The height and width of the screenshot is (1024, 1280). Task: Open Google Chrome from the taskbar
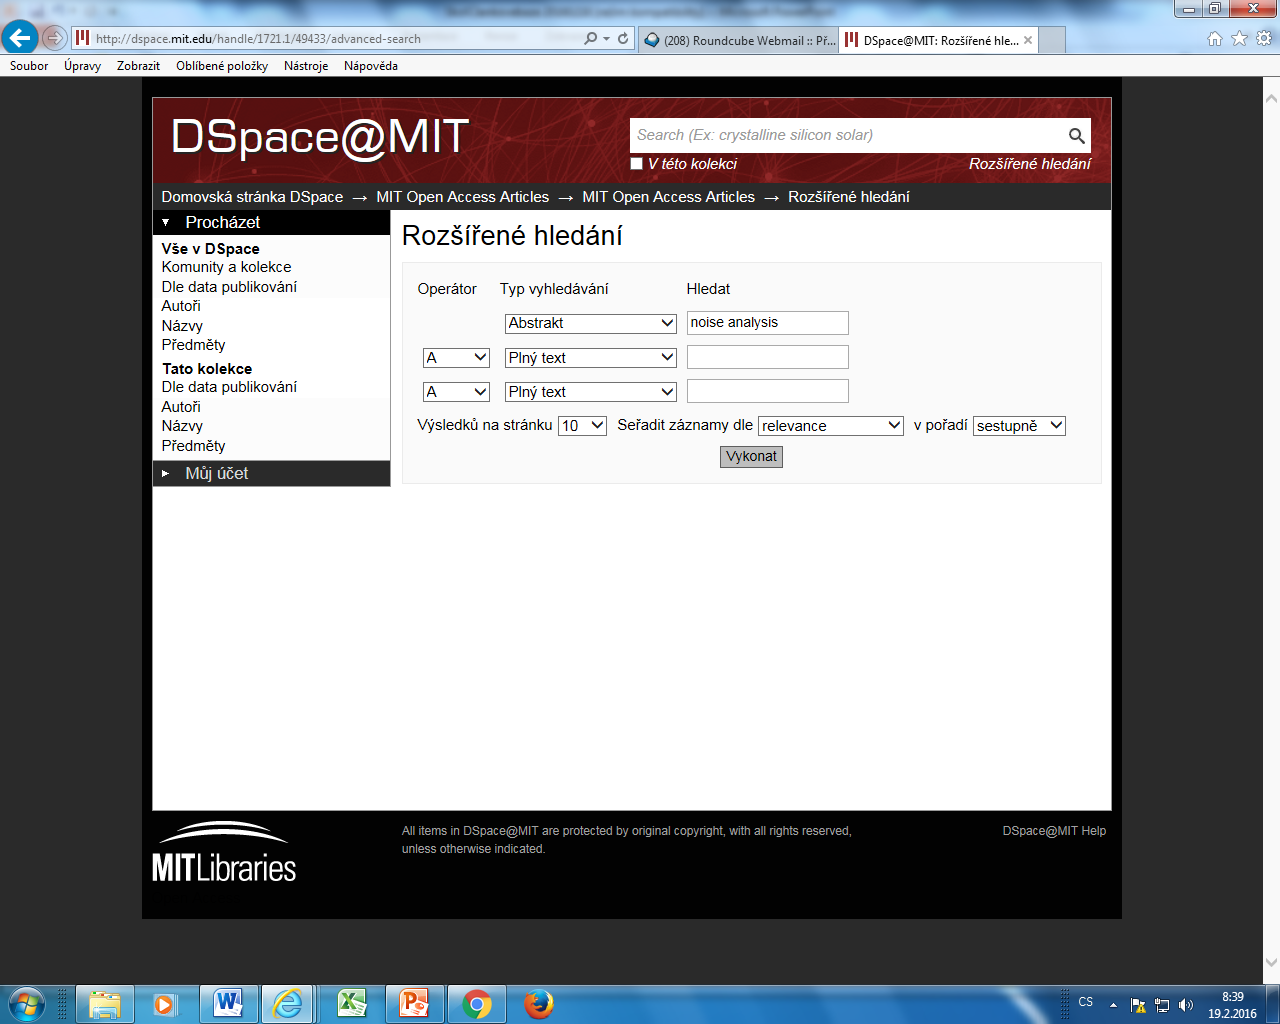point(477,1004)
